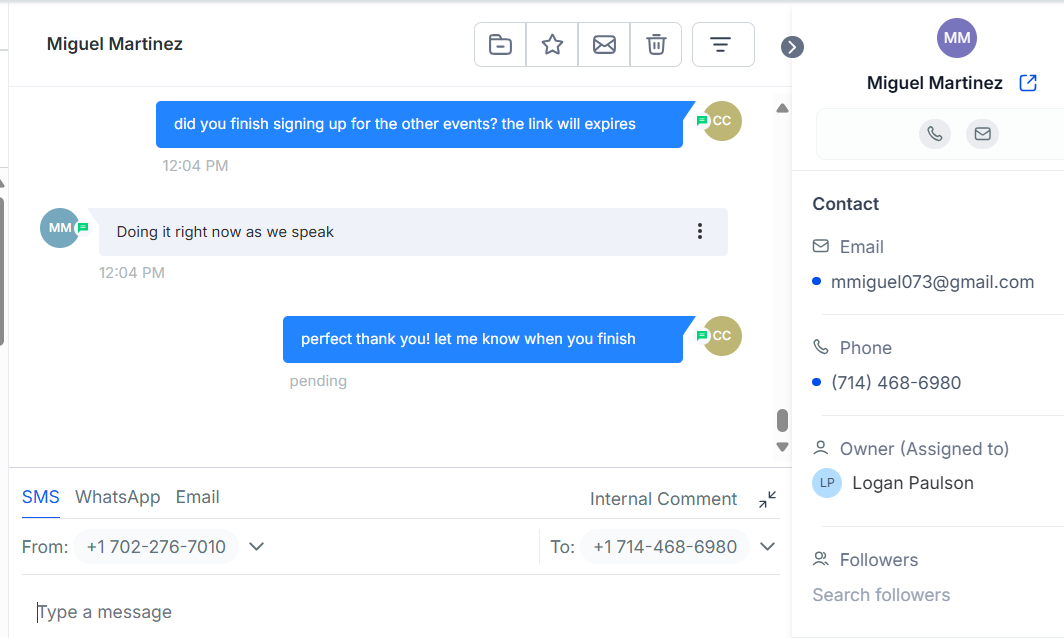
Task: Click the phone call icon under contact name
Action: click(935, 134)
